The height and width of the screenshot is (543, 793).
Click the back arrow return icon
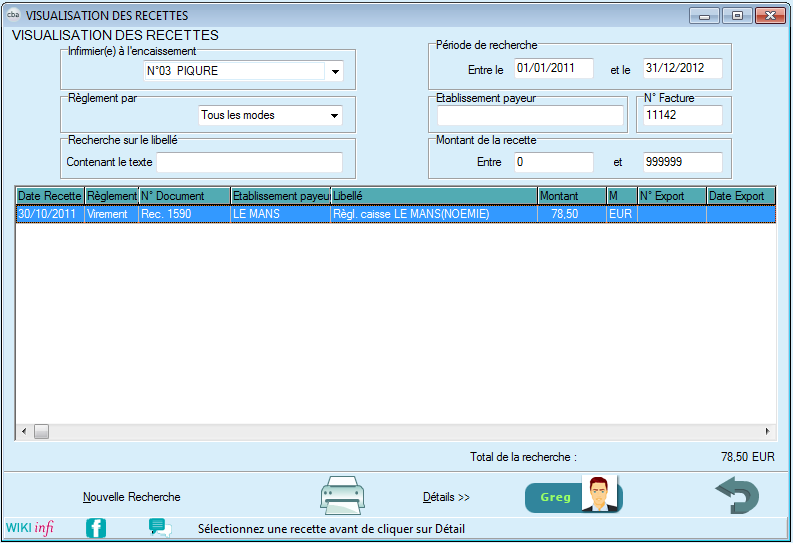[x=737, y=495]
